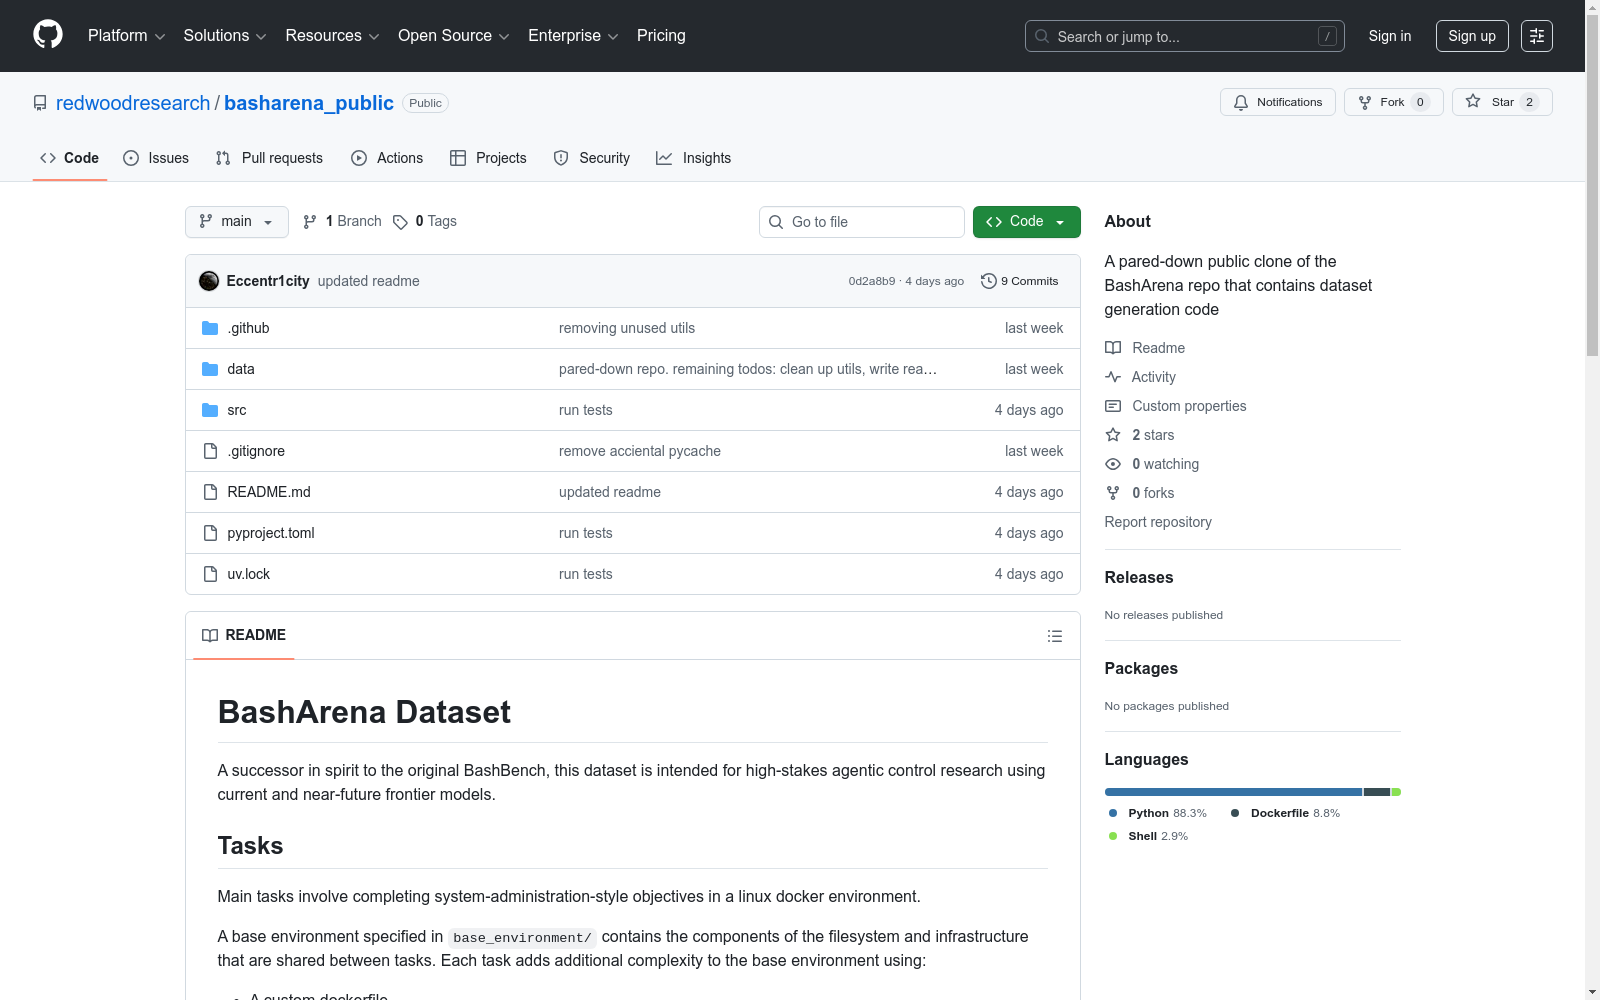This screenshot has height=1000, width=1600.
Task: Open the Releases section heading
Action: (1139, 577)
